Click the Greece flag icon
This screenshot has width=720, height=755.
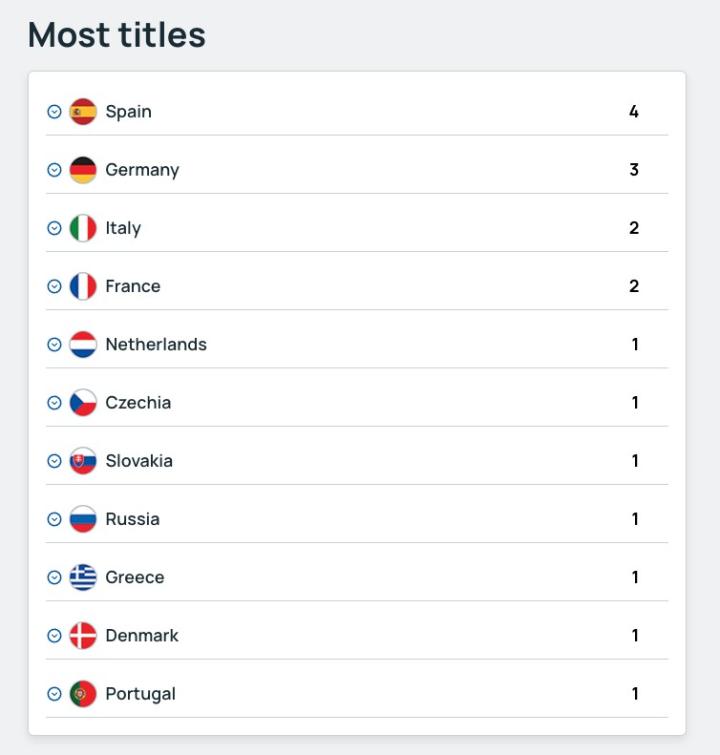coord(83,577)
